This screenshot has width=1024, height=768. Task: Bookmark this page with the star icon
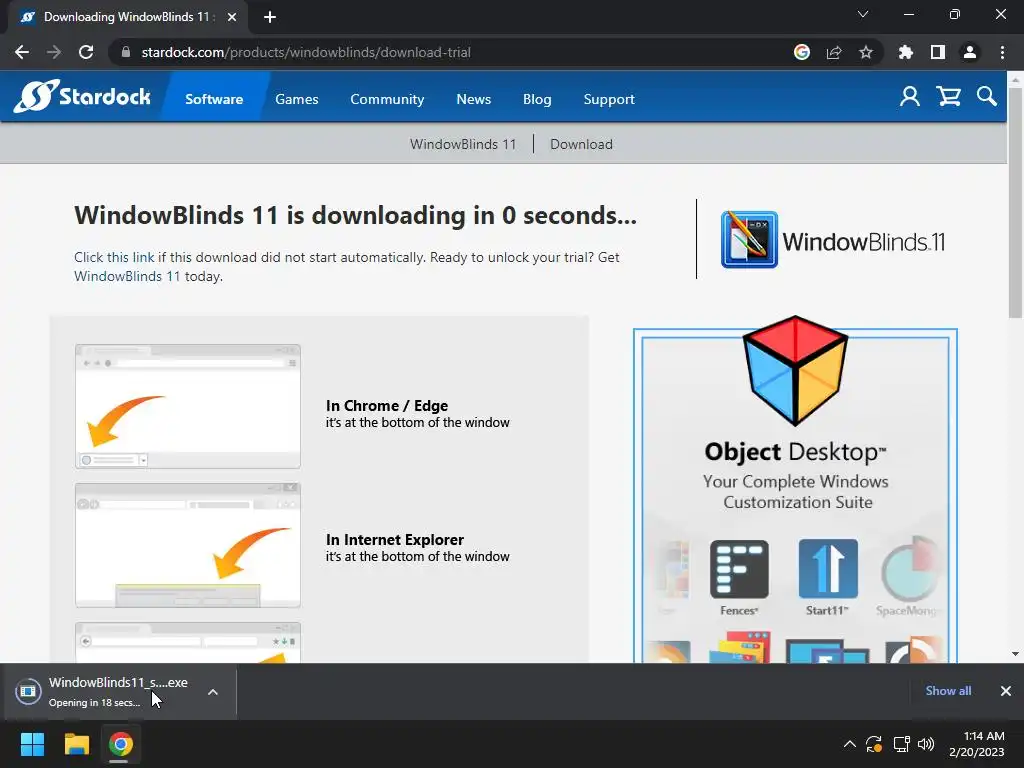click(866, 52)
